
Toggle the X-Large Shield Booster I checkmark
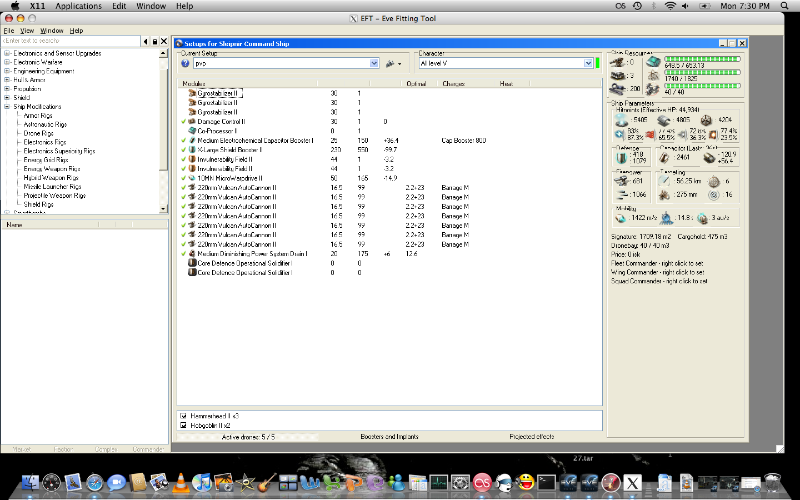[183, 149]
